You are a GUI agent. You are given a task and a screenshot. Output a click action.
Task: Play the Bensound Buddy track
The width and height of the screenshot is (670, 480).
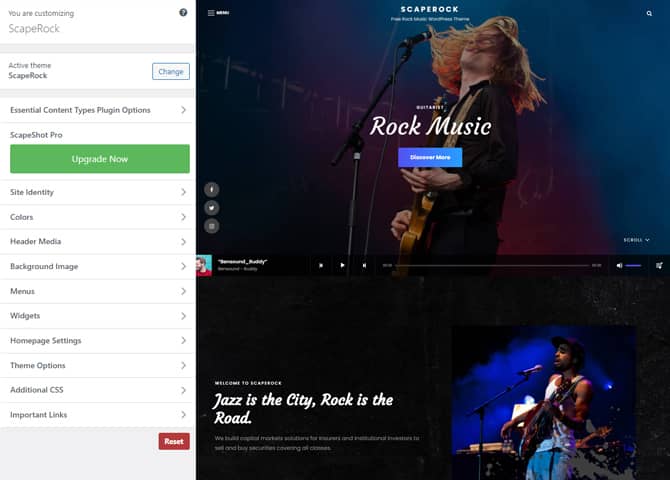(x=342, y=265)
